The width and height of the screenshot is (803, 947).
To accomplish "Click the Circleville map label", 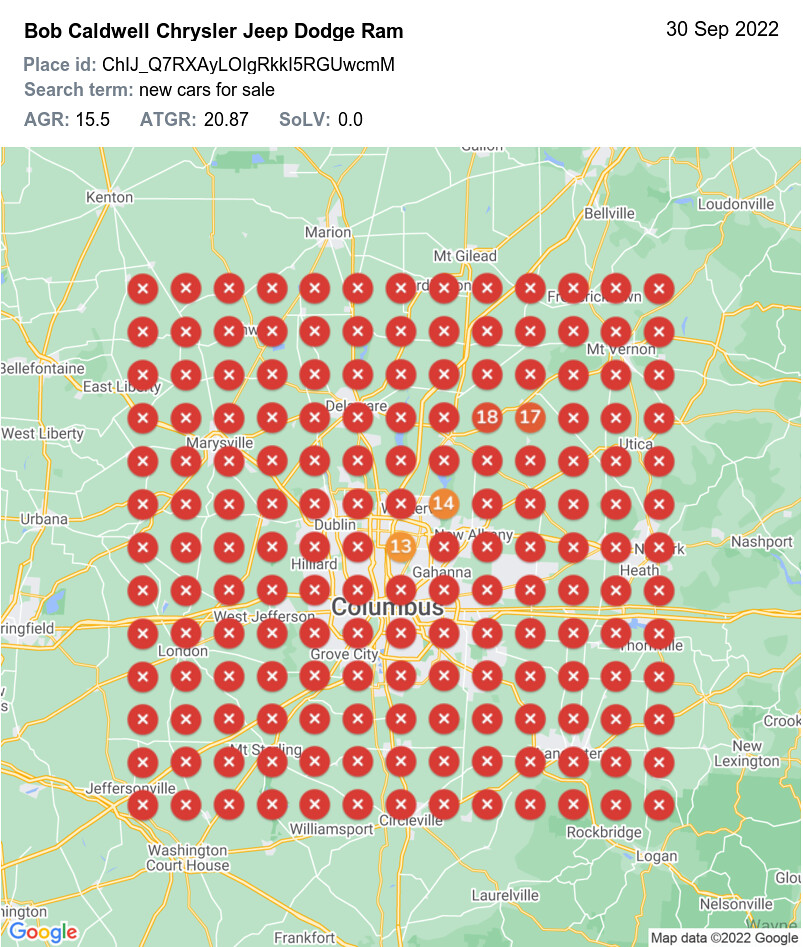I will click(411, 820).
